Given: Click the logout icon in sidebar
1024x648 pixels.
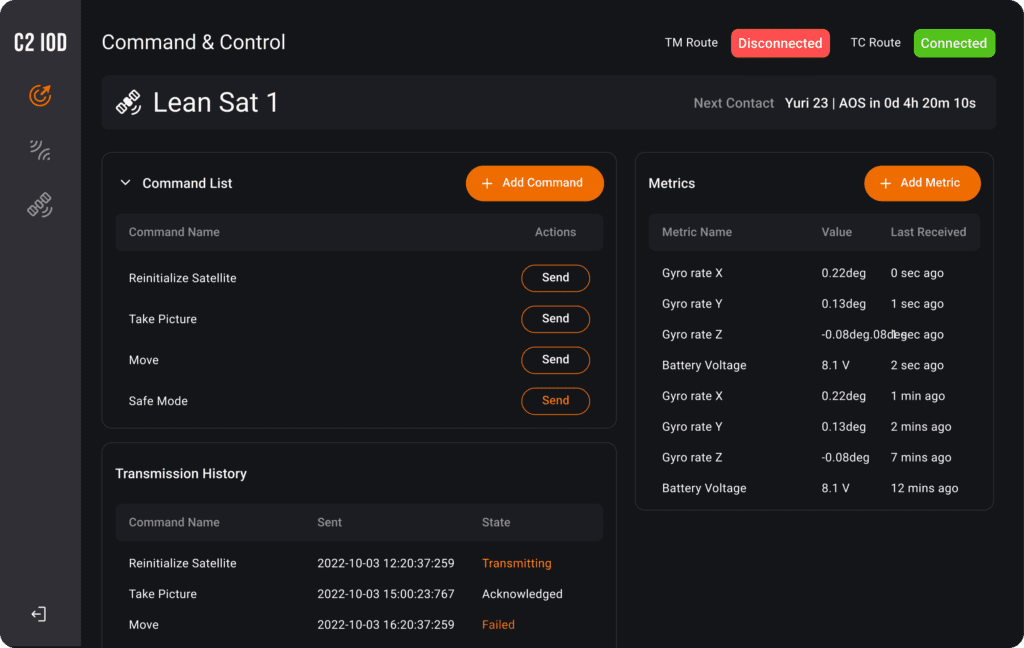Looking at the screenshot, I should pyautogui.click(x=39, y=614).
